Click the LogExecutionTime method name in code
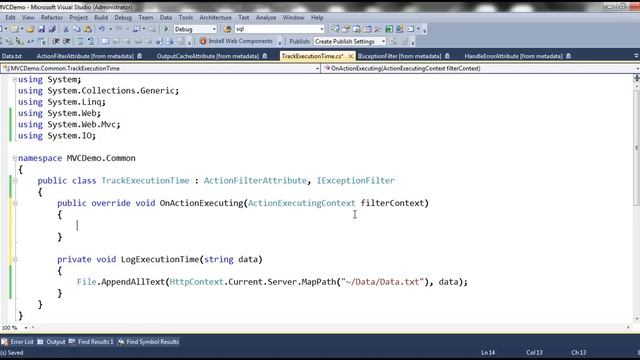The image size is (640, 360). [160, 259]
